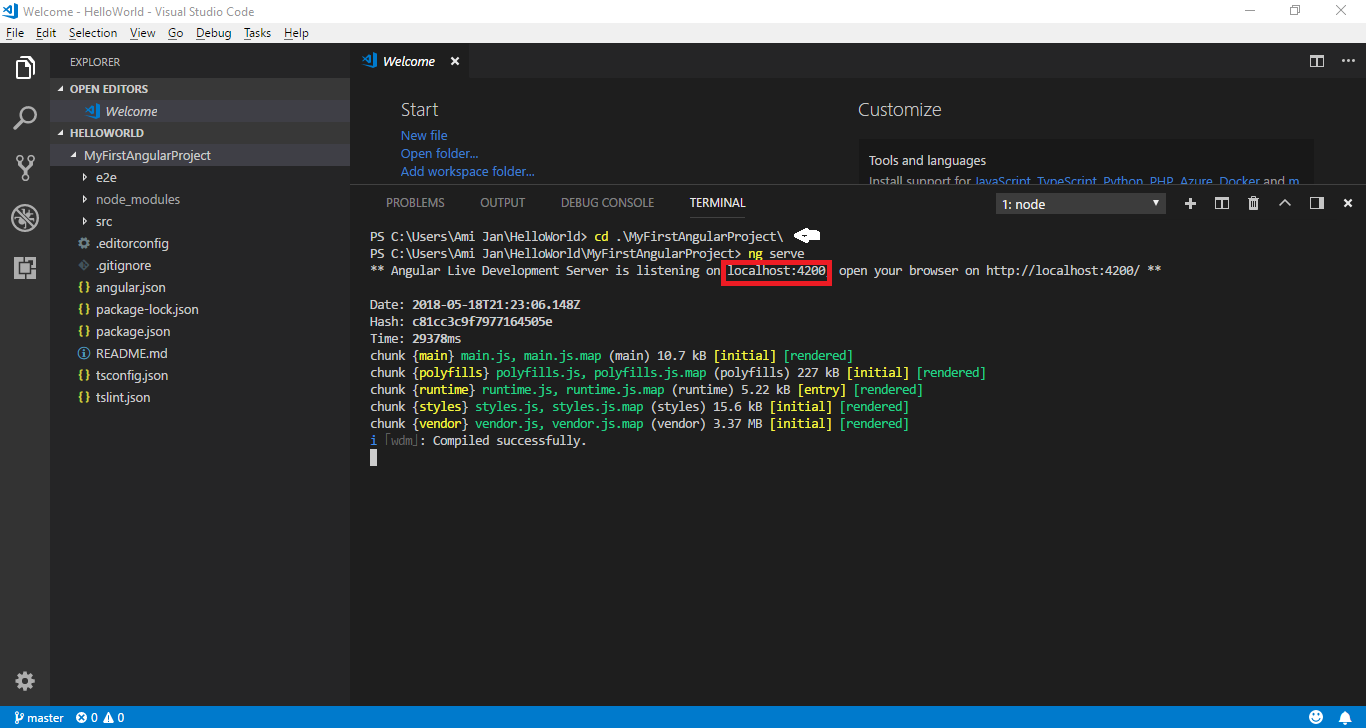Move panel to the right side

pyautogui.click(x=1317, y=203)
